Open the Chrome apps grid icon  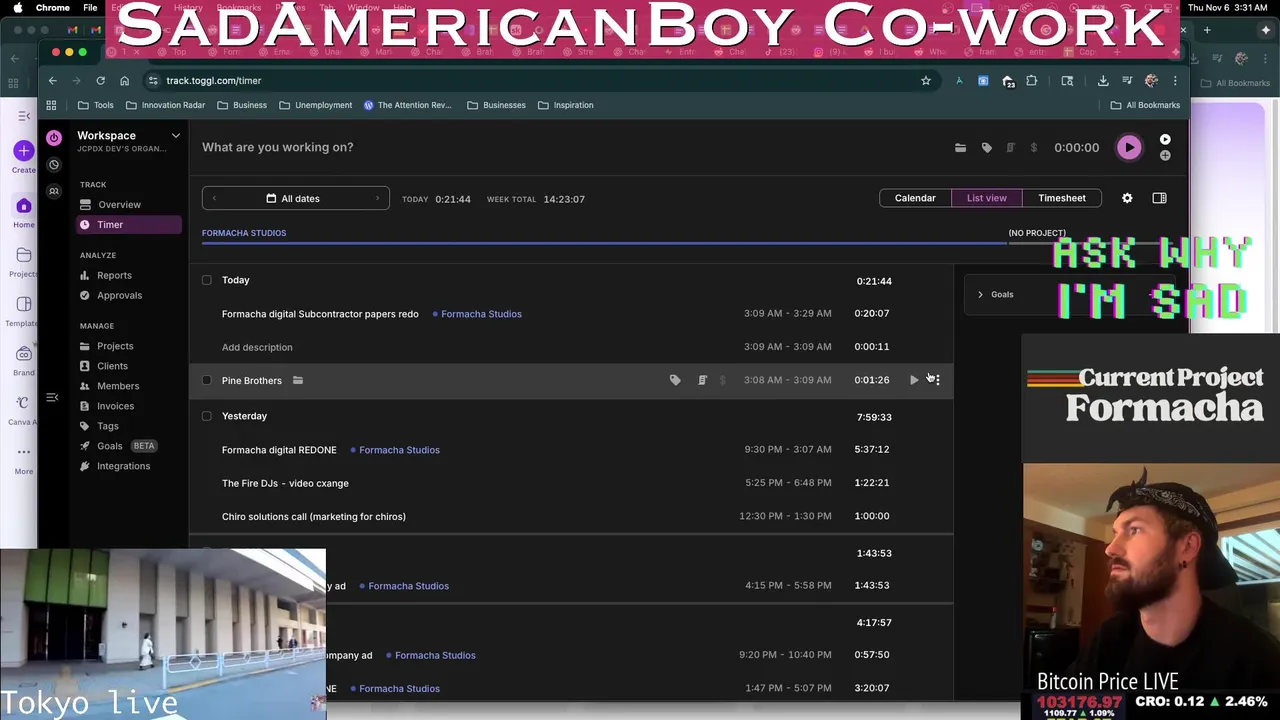51,105
